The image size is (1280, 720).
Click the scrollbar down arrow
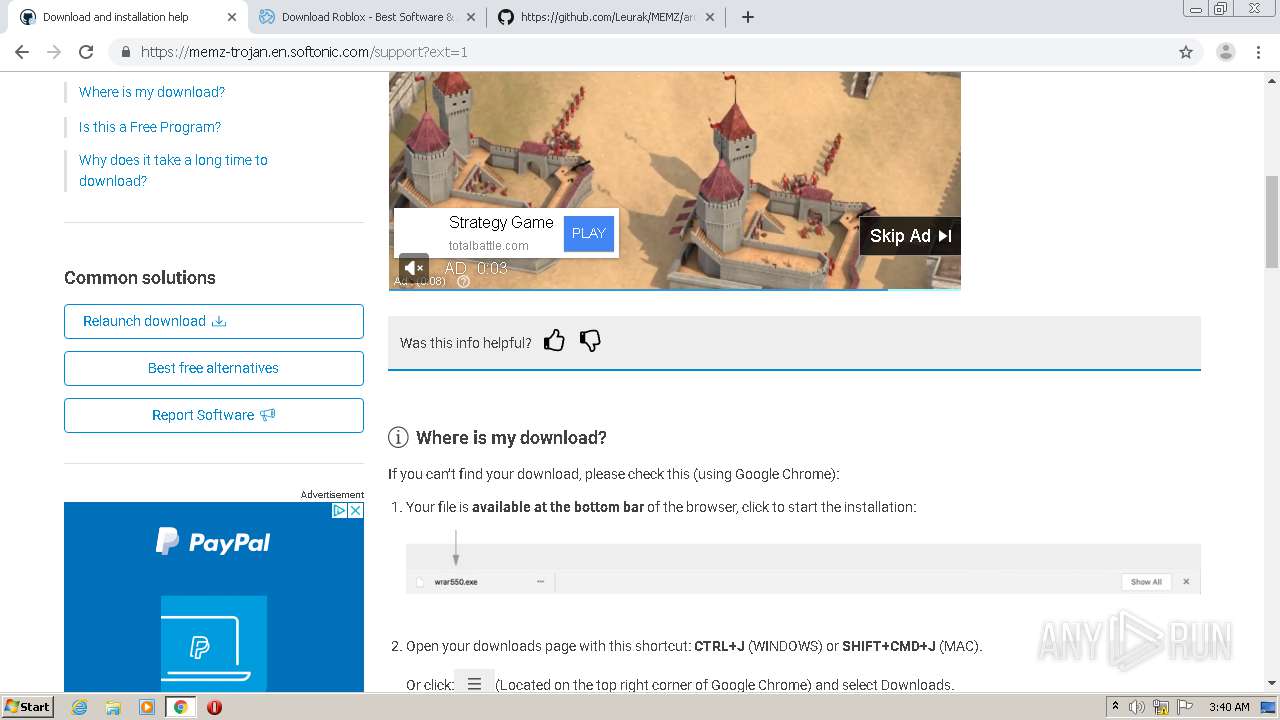(x=1271, y=683)
